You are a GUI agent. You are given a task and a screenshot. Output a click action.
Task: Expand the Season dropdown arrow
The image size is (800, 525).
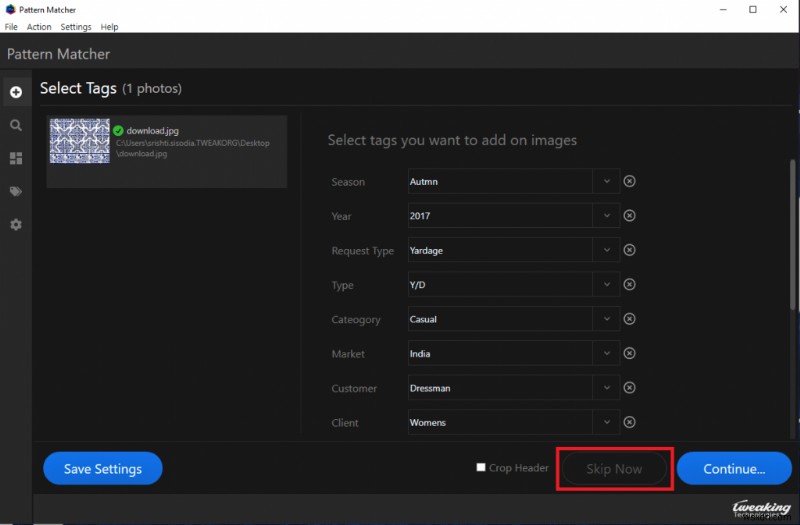pyautogui.click(x=606, y=181)
